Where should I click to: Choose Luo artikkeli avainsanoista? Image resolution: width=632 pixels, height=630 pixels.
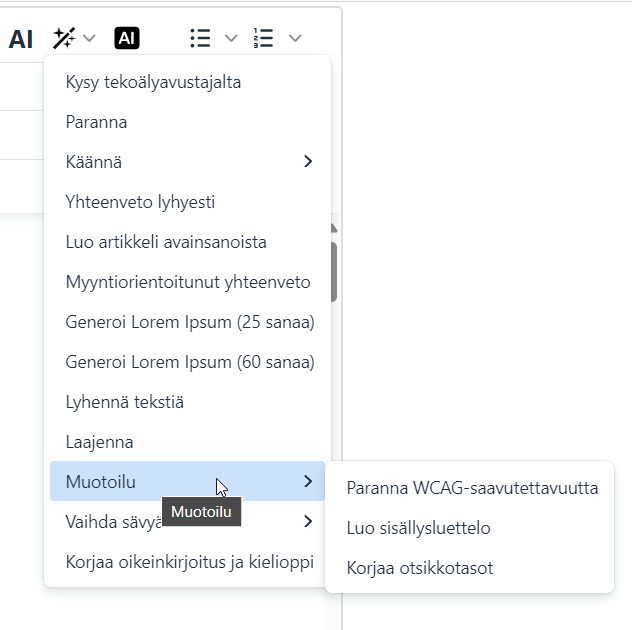(x=187, y=242)
